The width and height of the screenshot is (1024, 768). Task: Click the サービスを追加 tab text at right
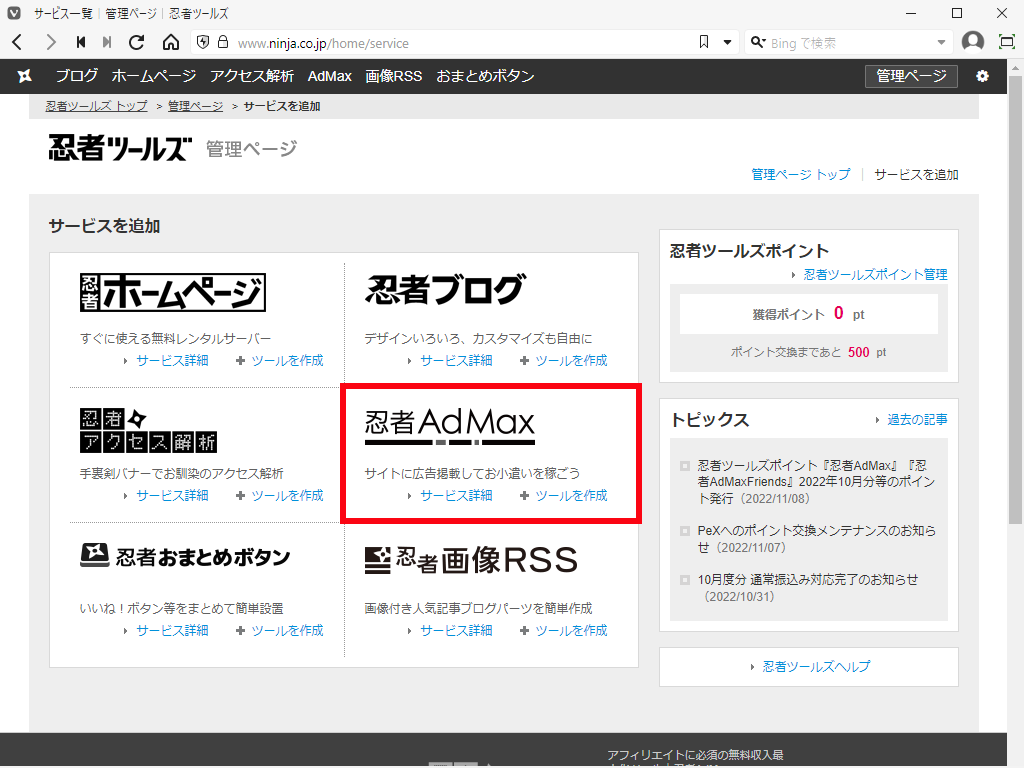pos(916,174)
